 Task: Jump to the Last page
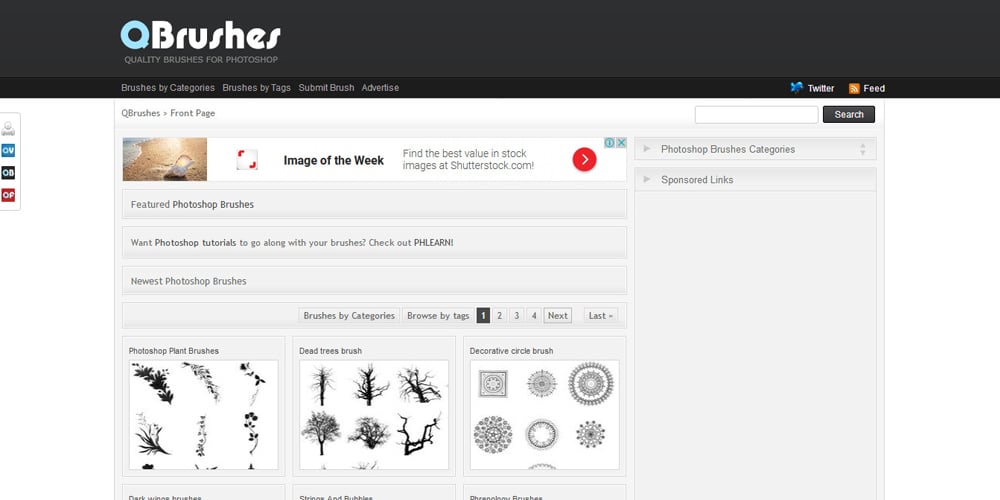click(x=601, y=315)
